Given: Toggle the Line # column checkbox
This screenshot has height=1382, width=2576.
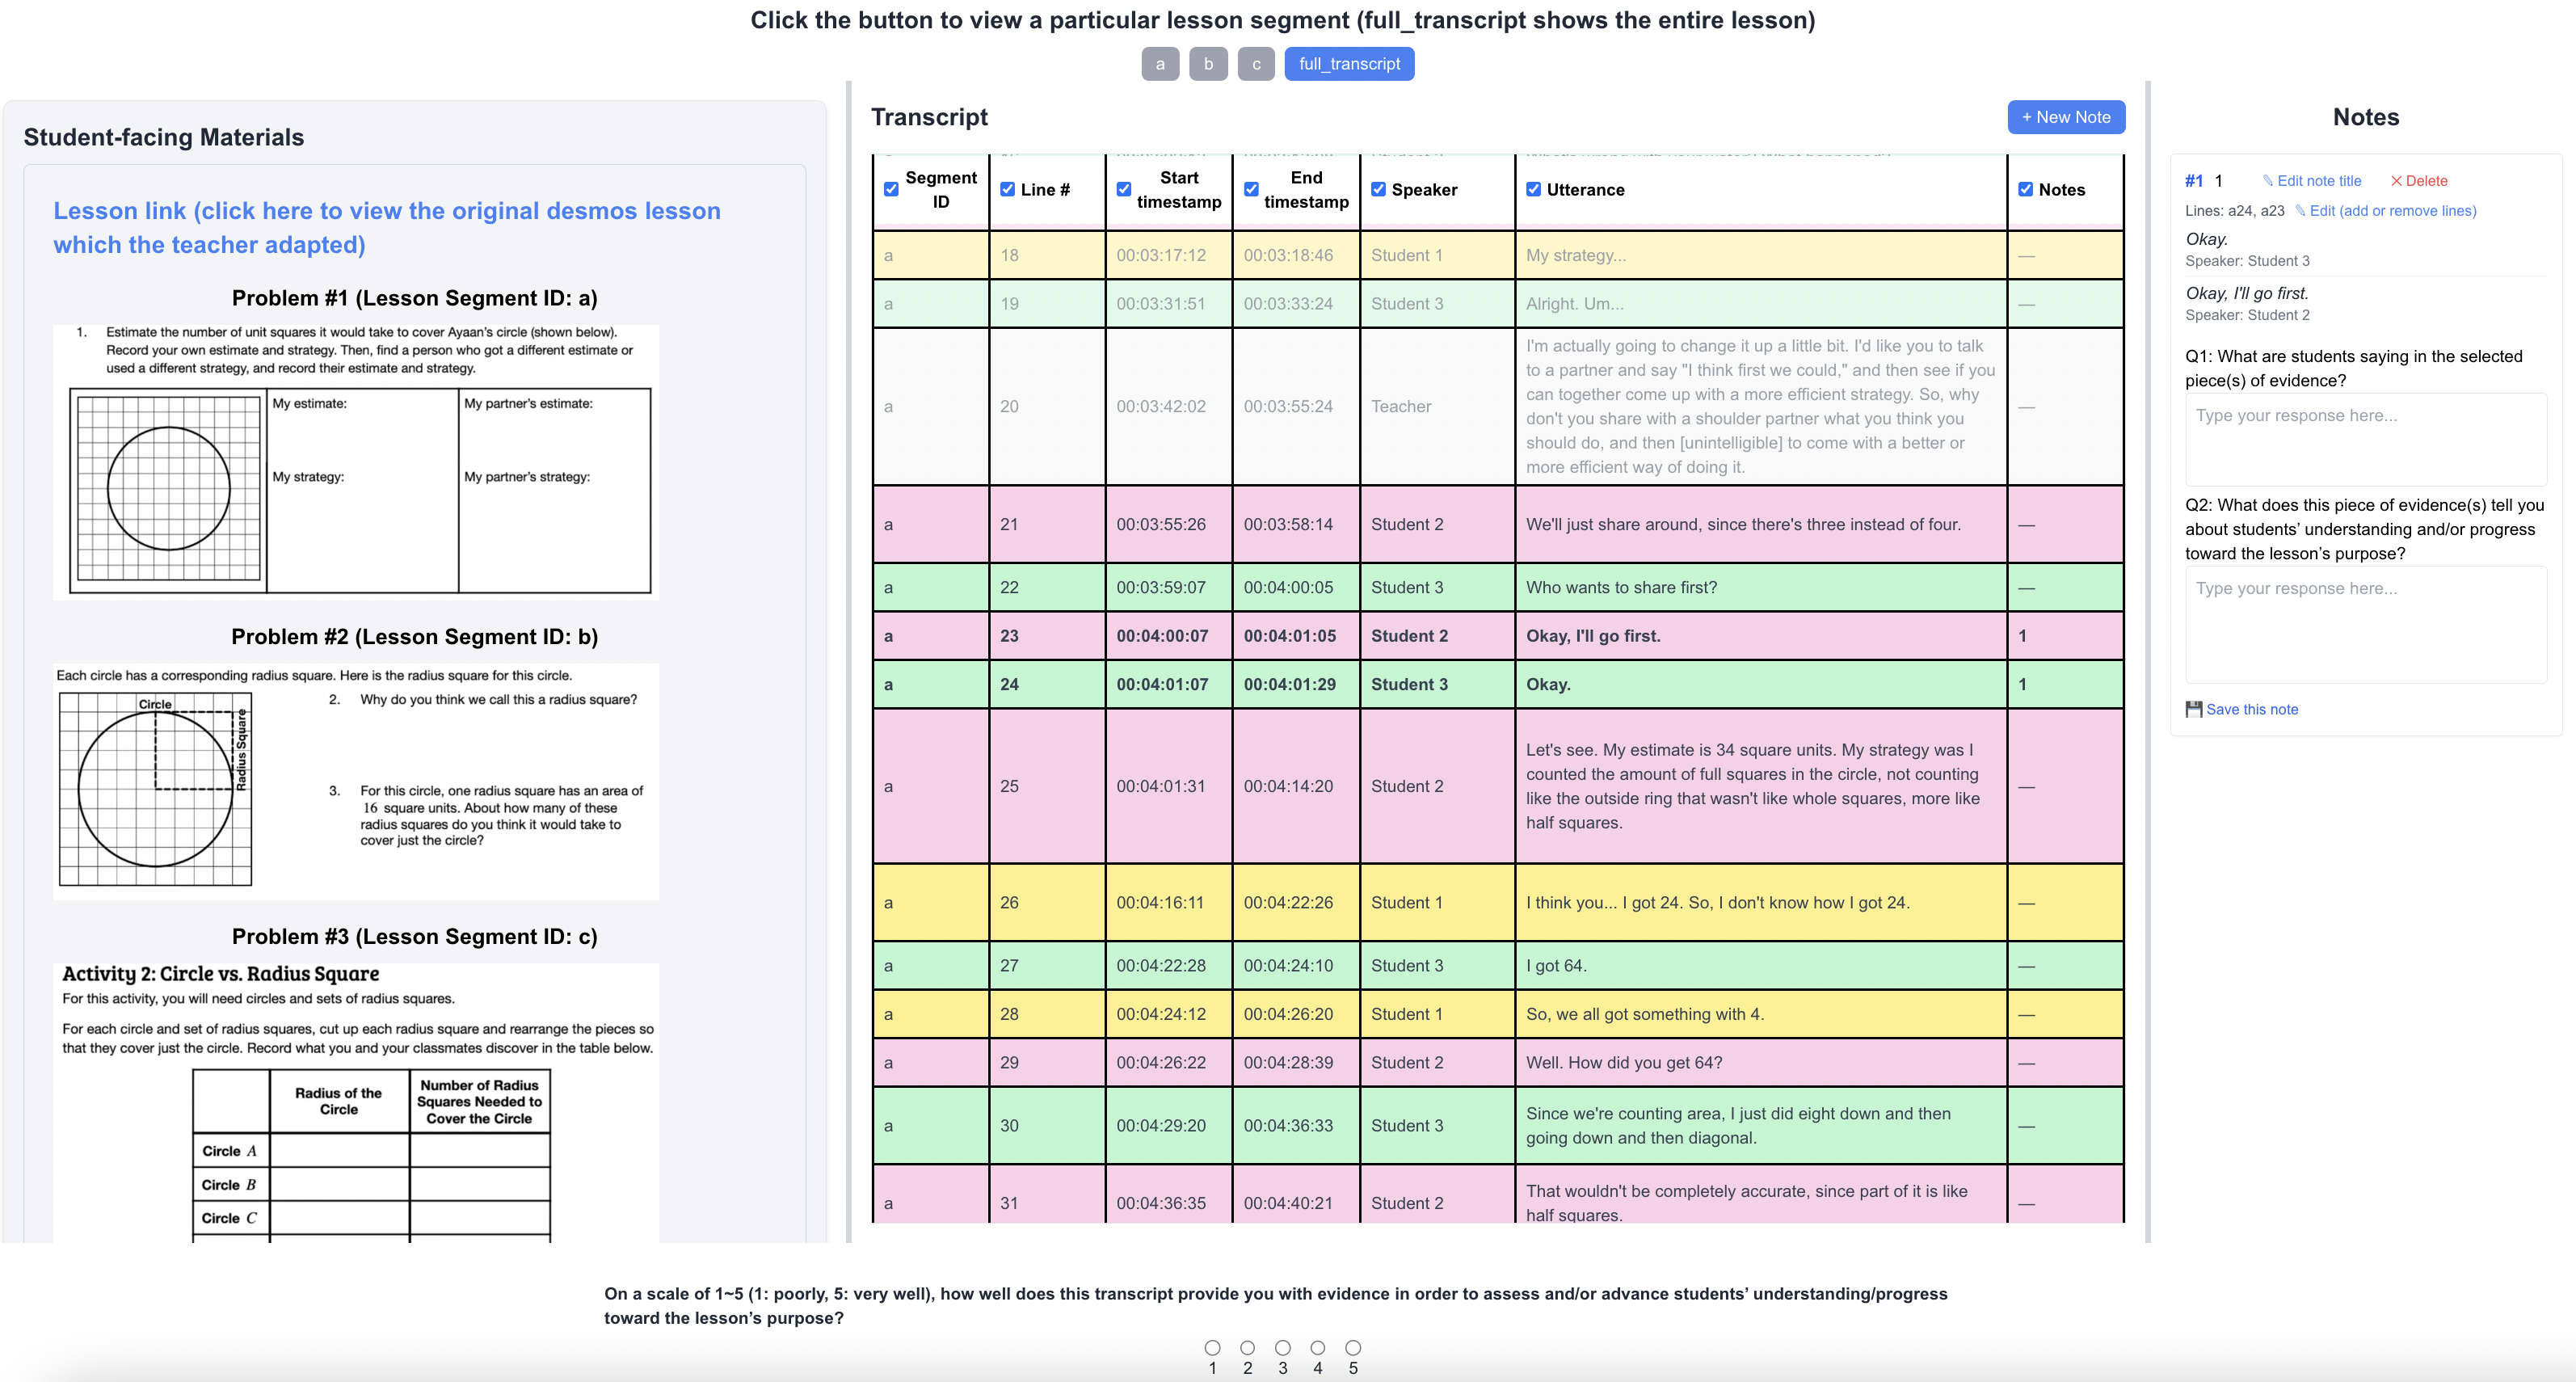Looking at the screenshot, I should (x=1007, y=189).
